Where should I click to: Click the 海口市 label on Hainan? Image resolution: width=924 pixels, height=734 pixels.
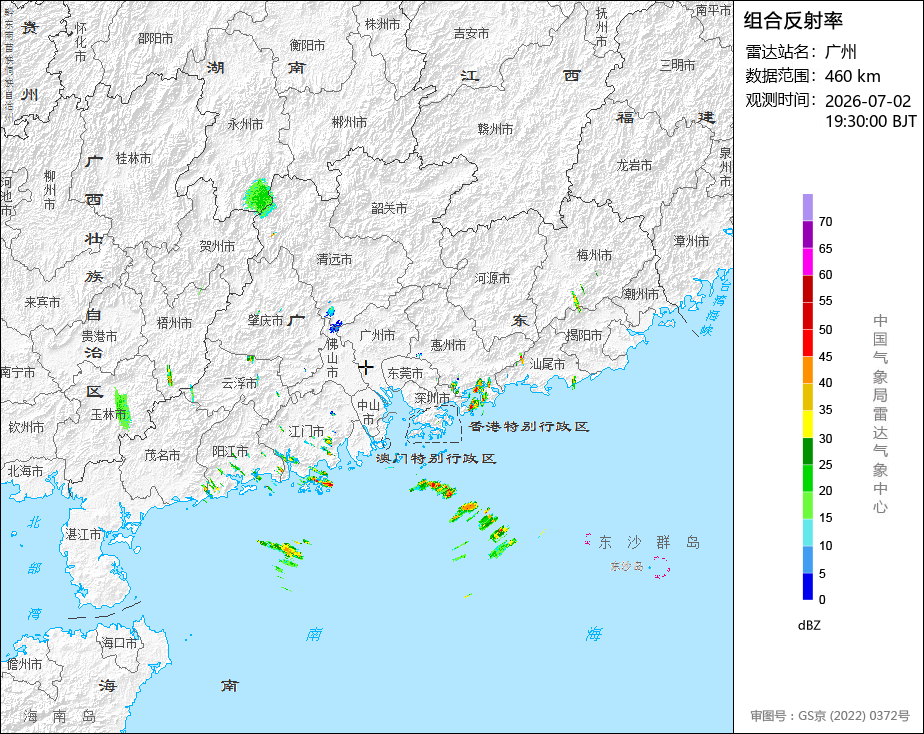click(x=119, y=643)
